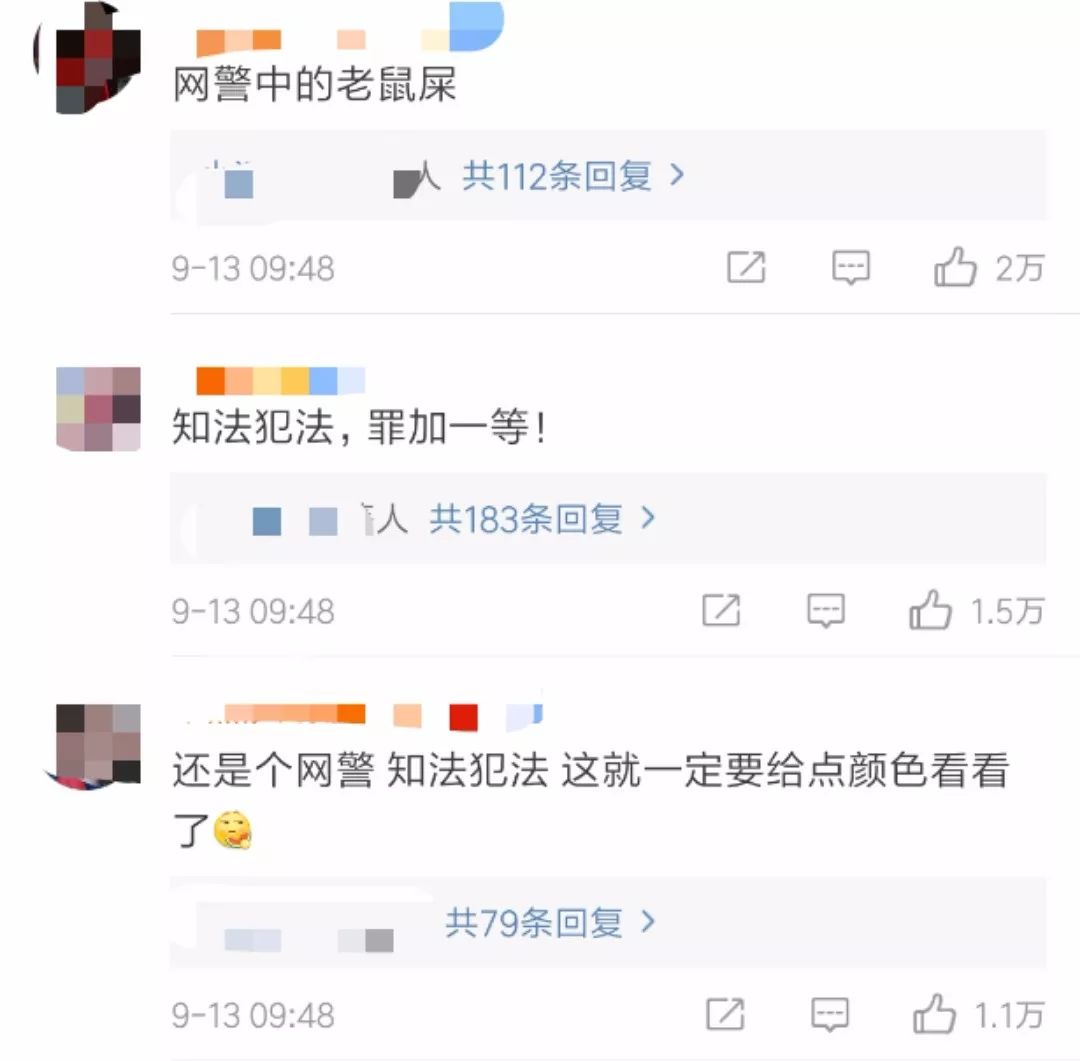Tap the reply icon on the 知法犯法，罪加一等 comment
This screenshot has height=1061, width=1080.
coord(826,611)
